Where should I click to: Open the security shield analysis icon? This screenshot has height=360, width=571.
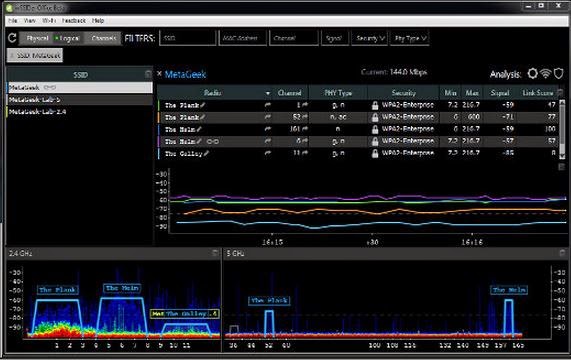(558, 74)
